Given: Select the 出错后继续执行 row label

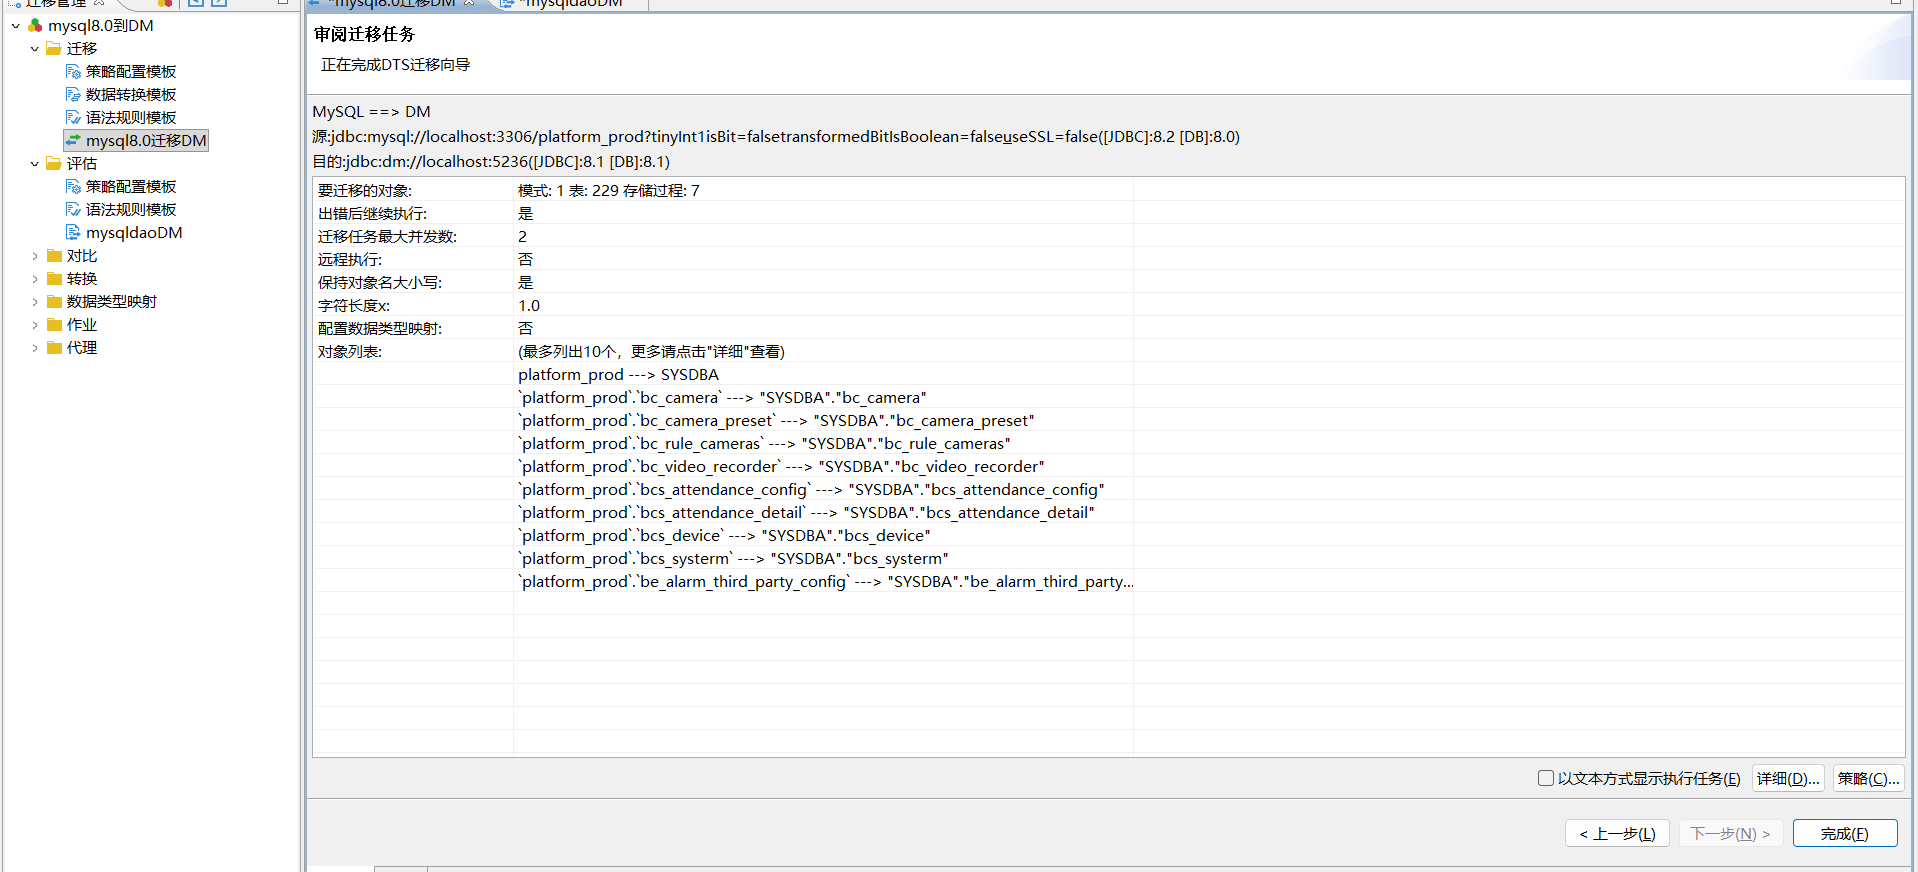Looking at the screenshot, I should pos(372,214).
